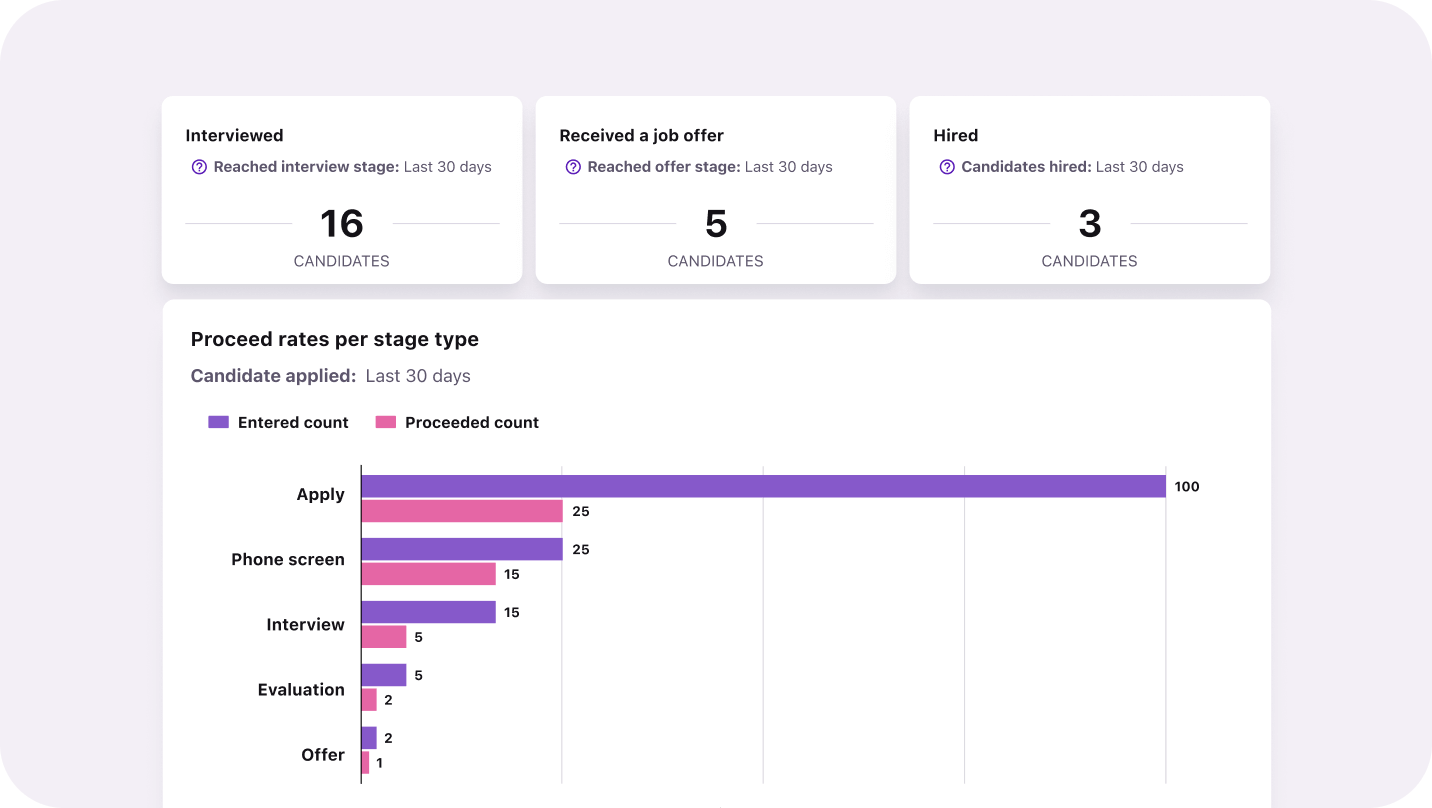This screenshot has width=1432, height=808.
Task: Toggle the Proceeded count legend swatch
Action: click(x=386, y=422)
